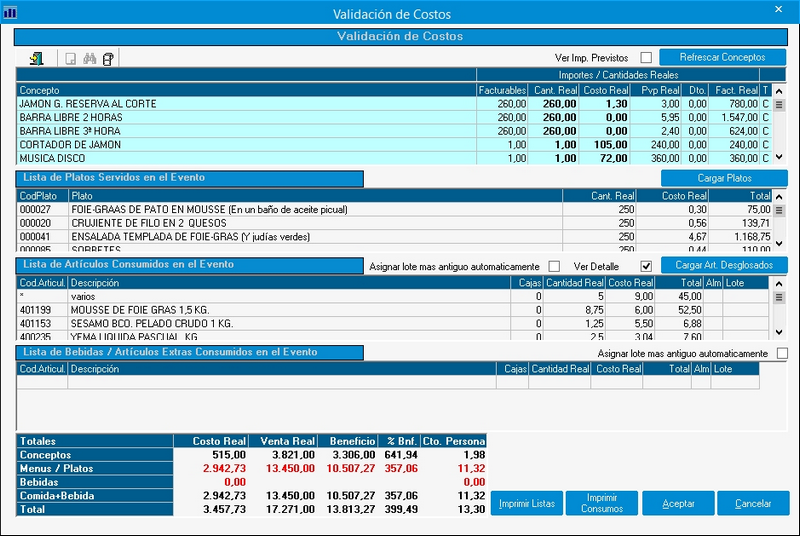The image size is (800, 536).
Task: Click down arrow of Conceptos list scrollbar
Action: (779, 157)
